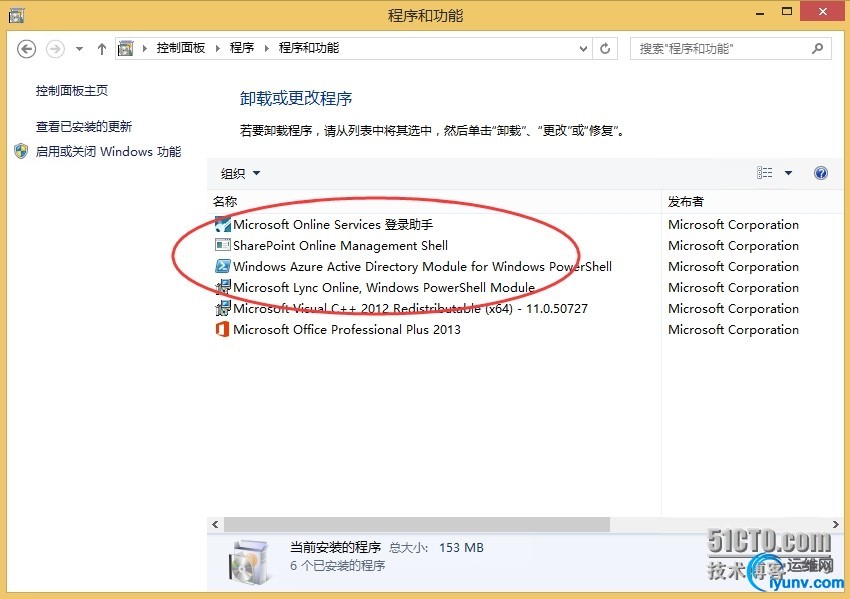Open the 控制面板主页 link

coord(72,91)
